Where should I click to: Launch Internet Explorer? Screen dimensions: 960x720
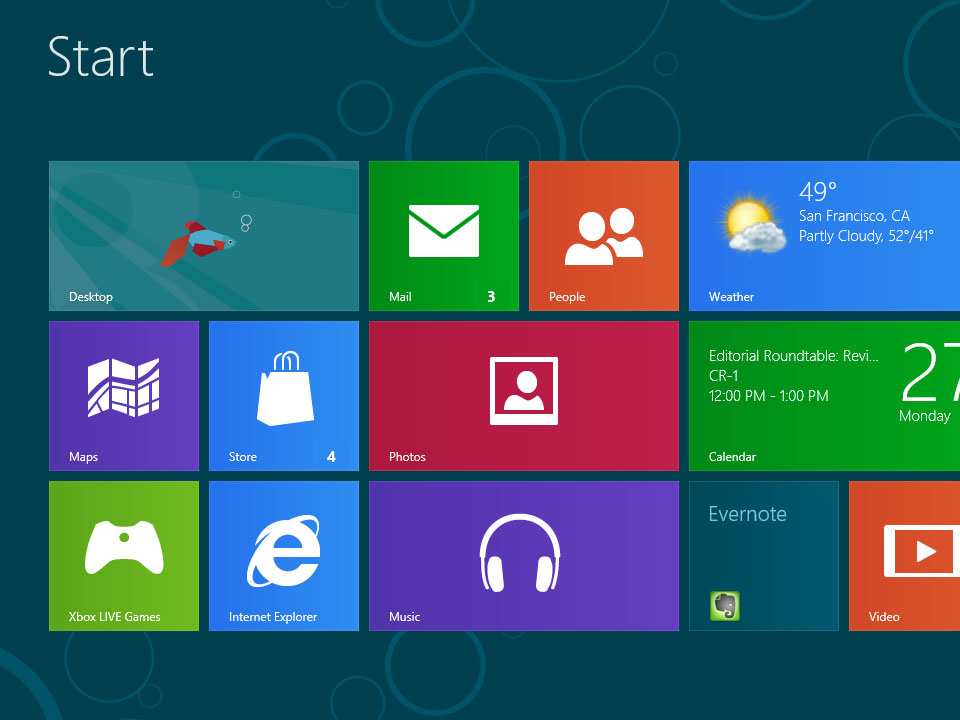click(x=283, y=555)
